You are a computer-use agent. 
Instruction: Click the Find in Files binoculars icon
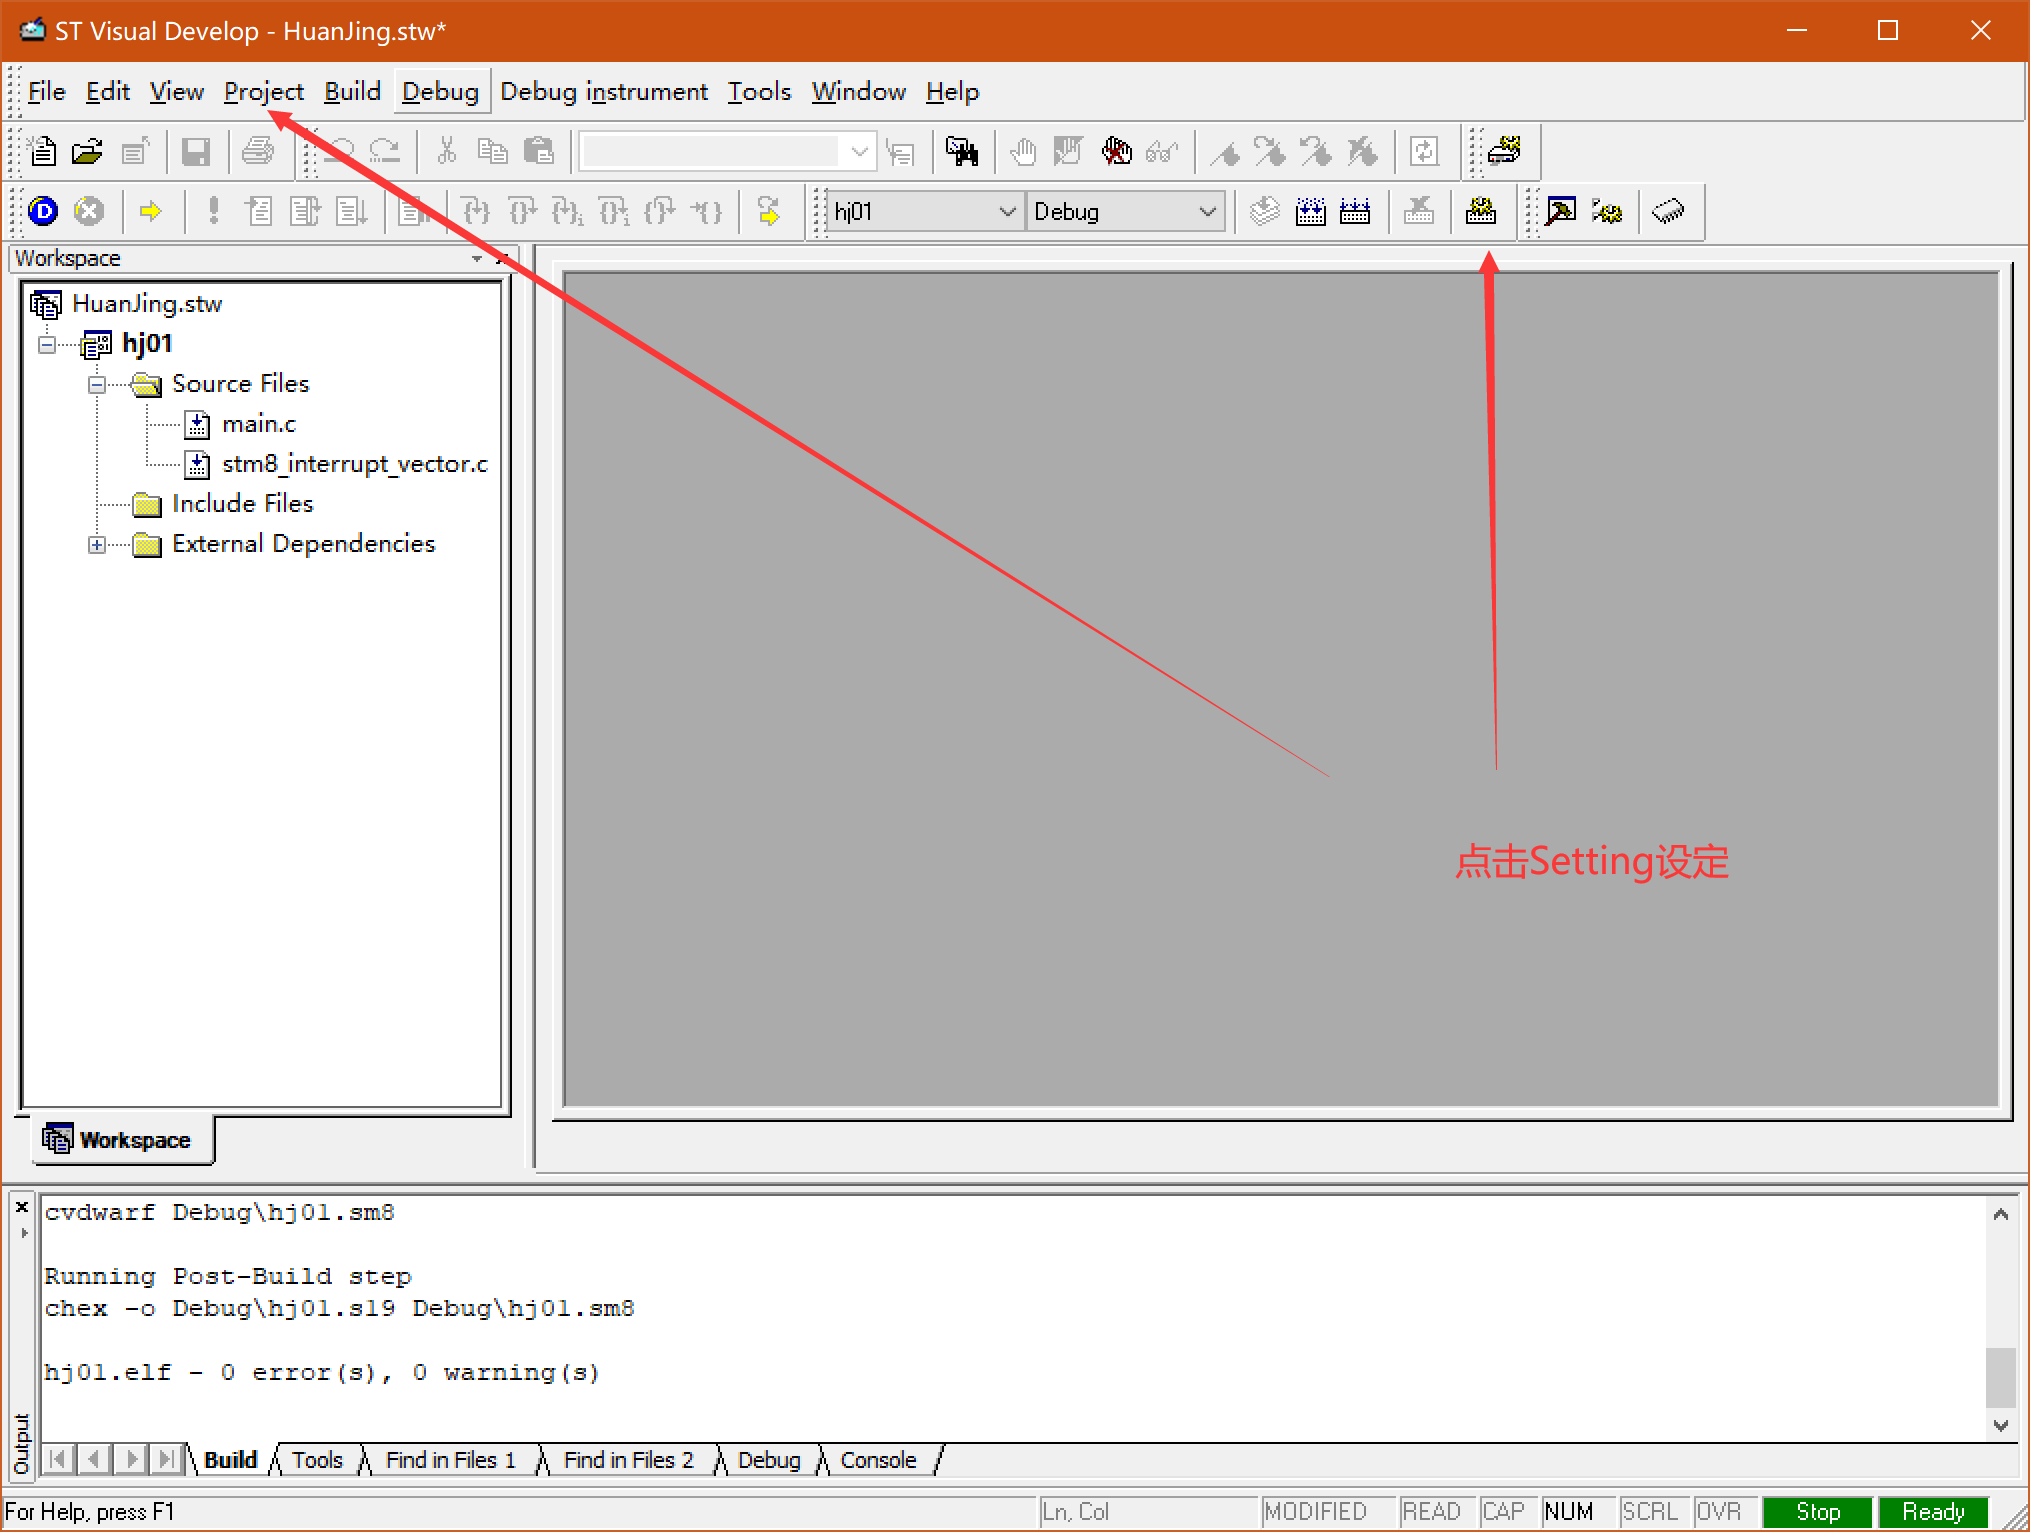[x=962, y=151]
